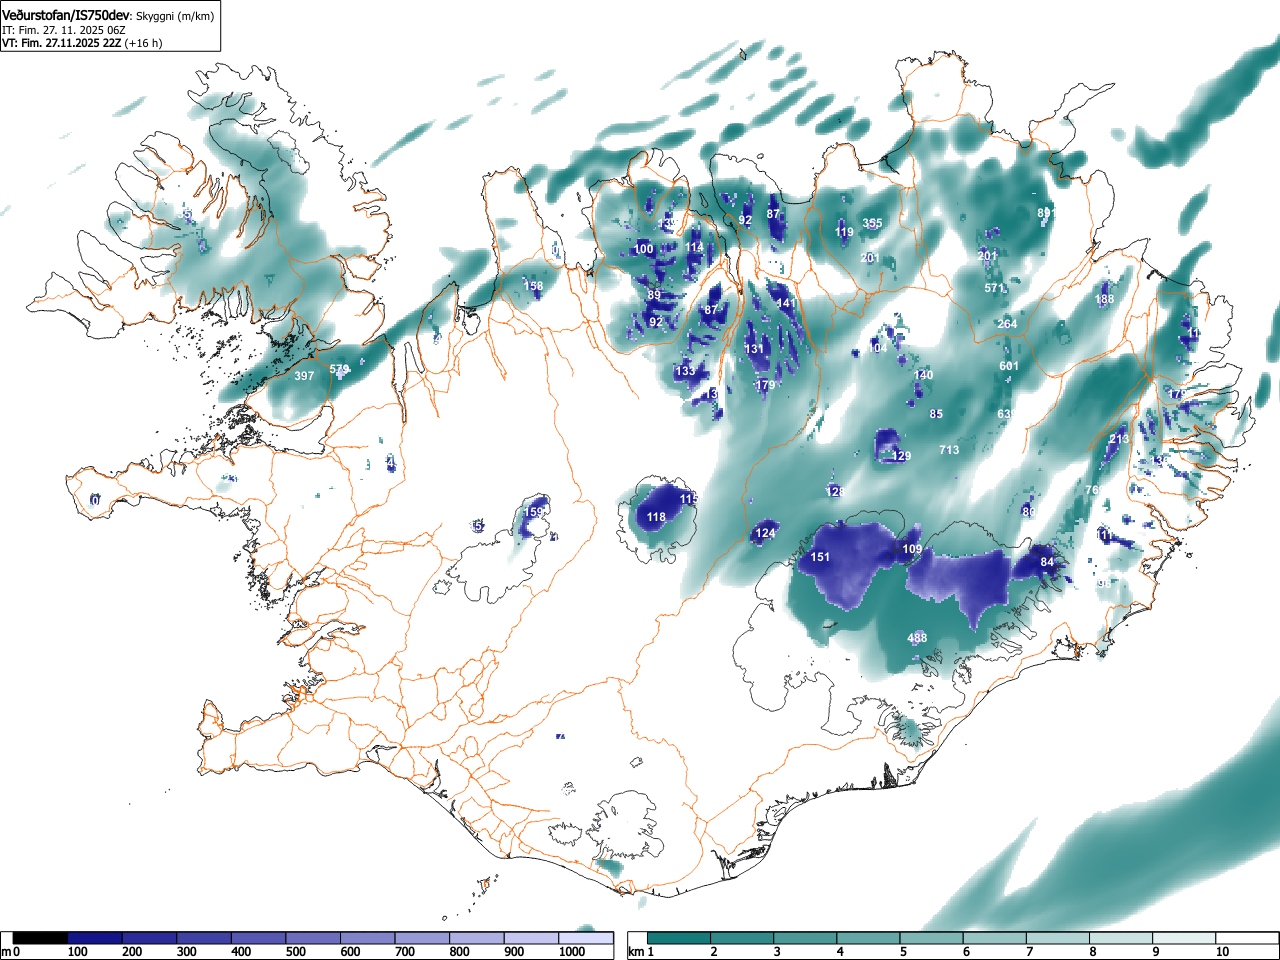Select the VT: Fim. 27.11.2025 22Z (+16 h) line

(x=82, y=43)
